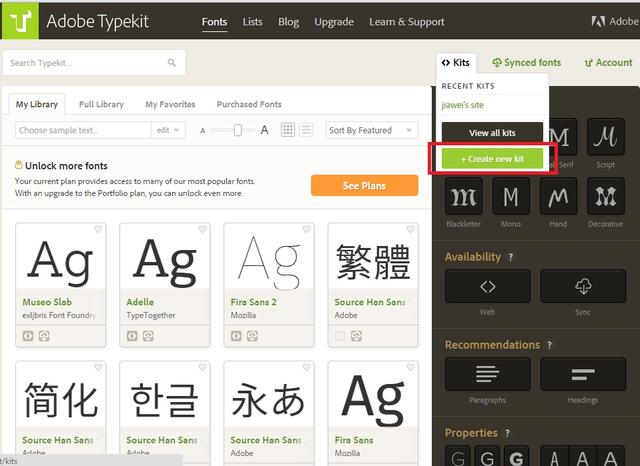Select Paragraphs recommendation filter
Image resolution: width=640 pixels, height=466 pixels.
[488, 374]
